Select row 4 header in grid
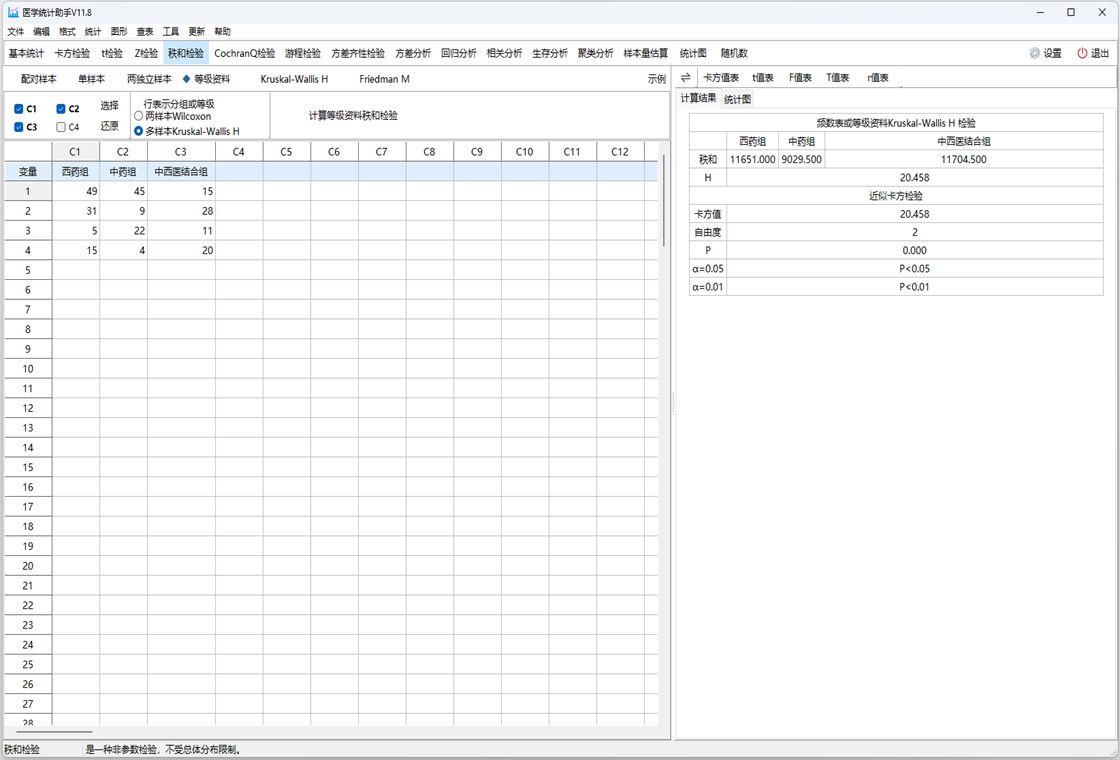Image resolution: width=1120 pixels, height=760 pixels. pos(28,251)
